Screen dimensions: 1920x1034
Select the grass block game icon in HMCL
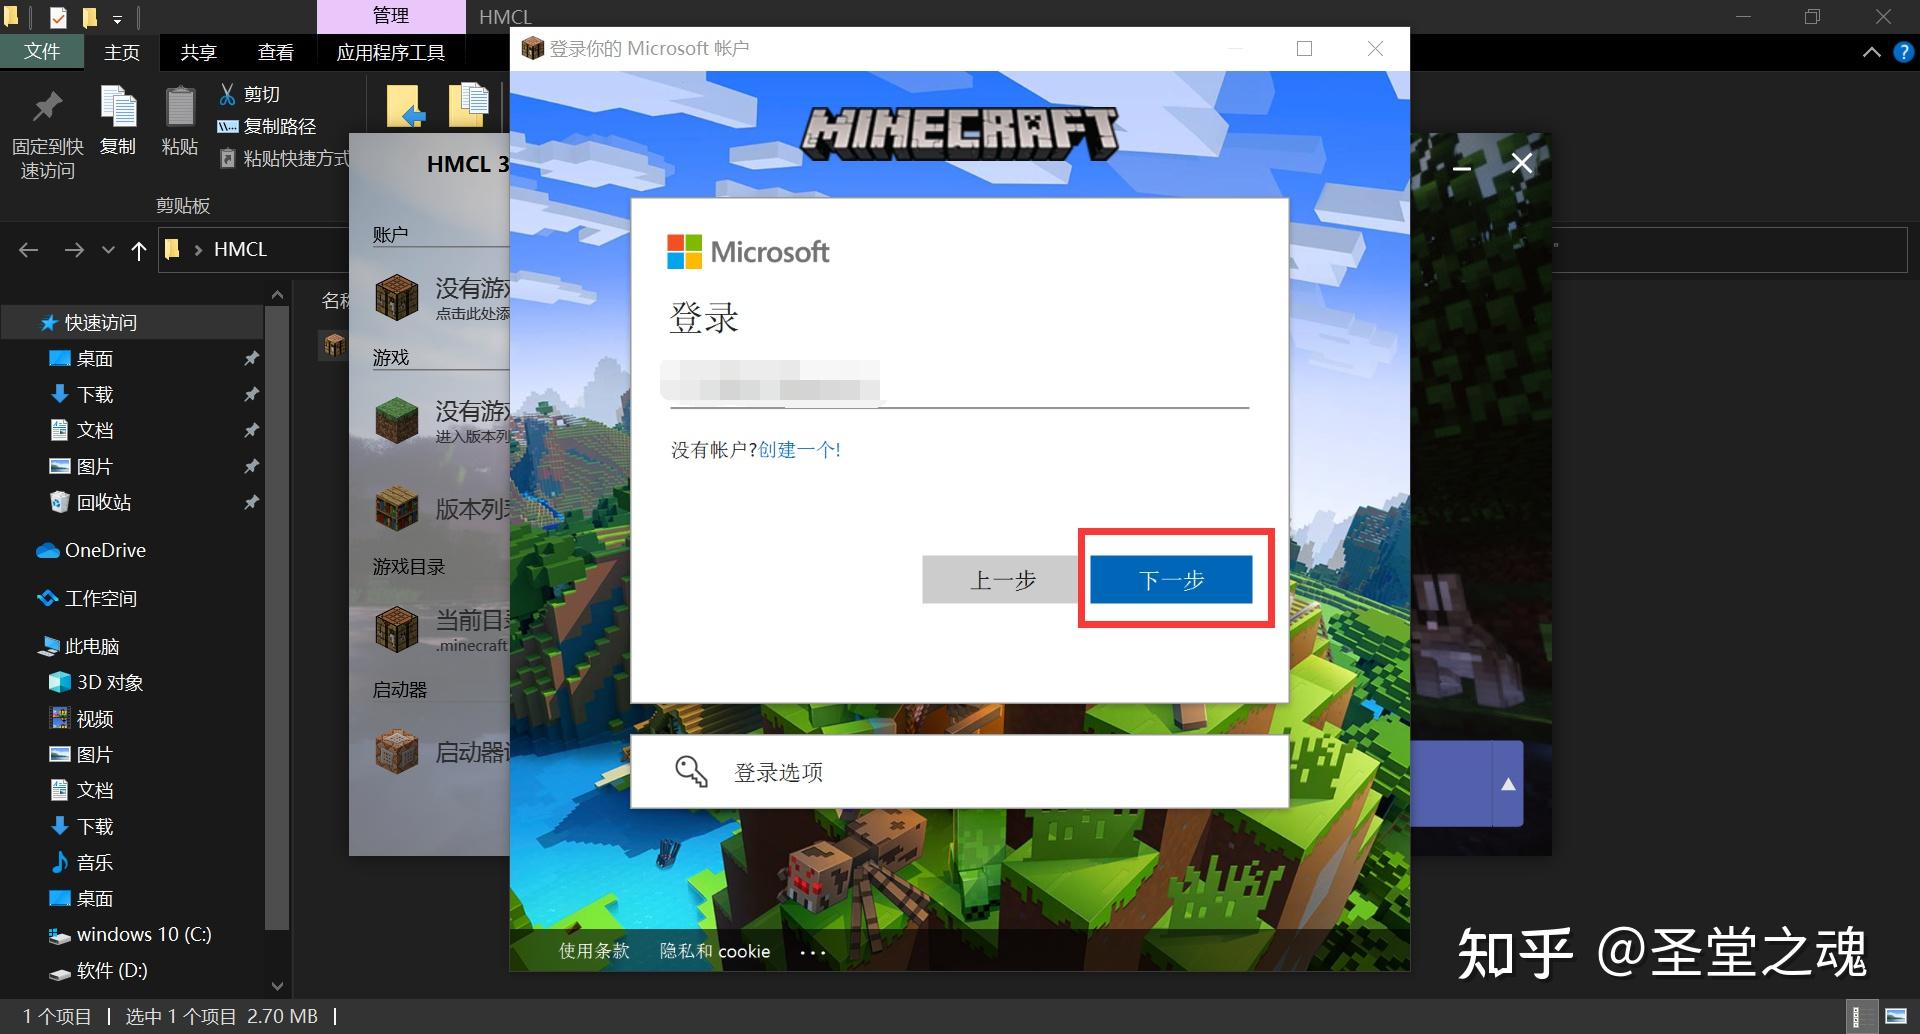397,420
